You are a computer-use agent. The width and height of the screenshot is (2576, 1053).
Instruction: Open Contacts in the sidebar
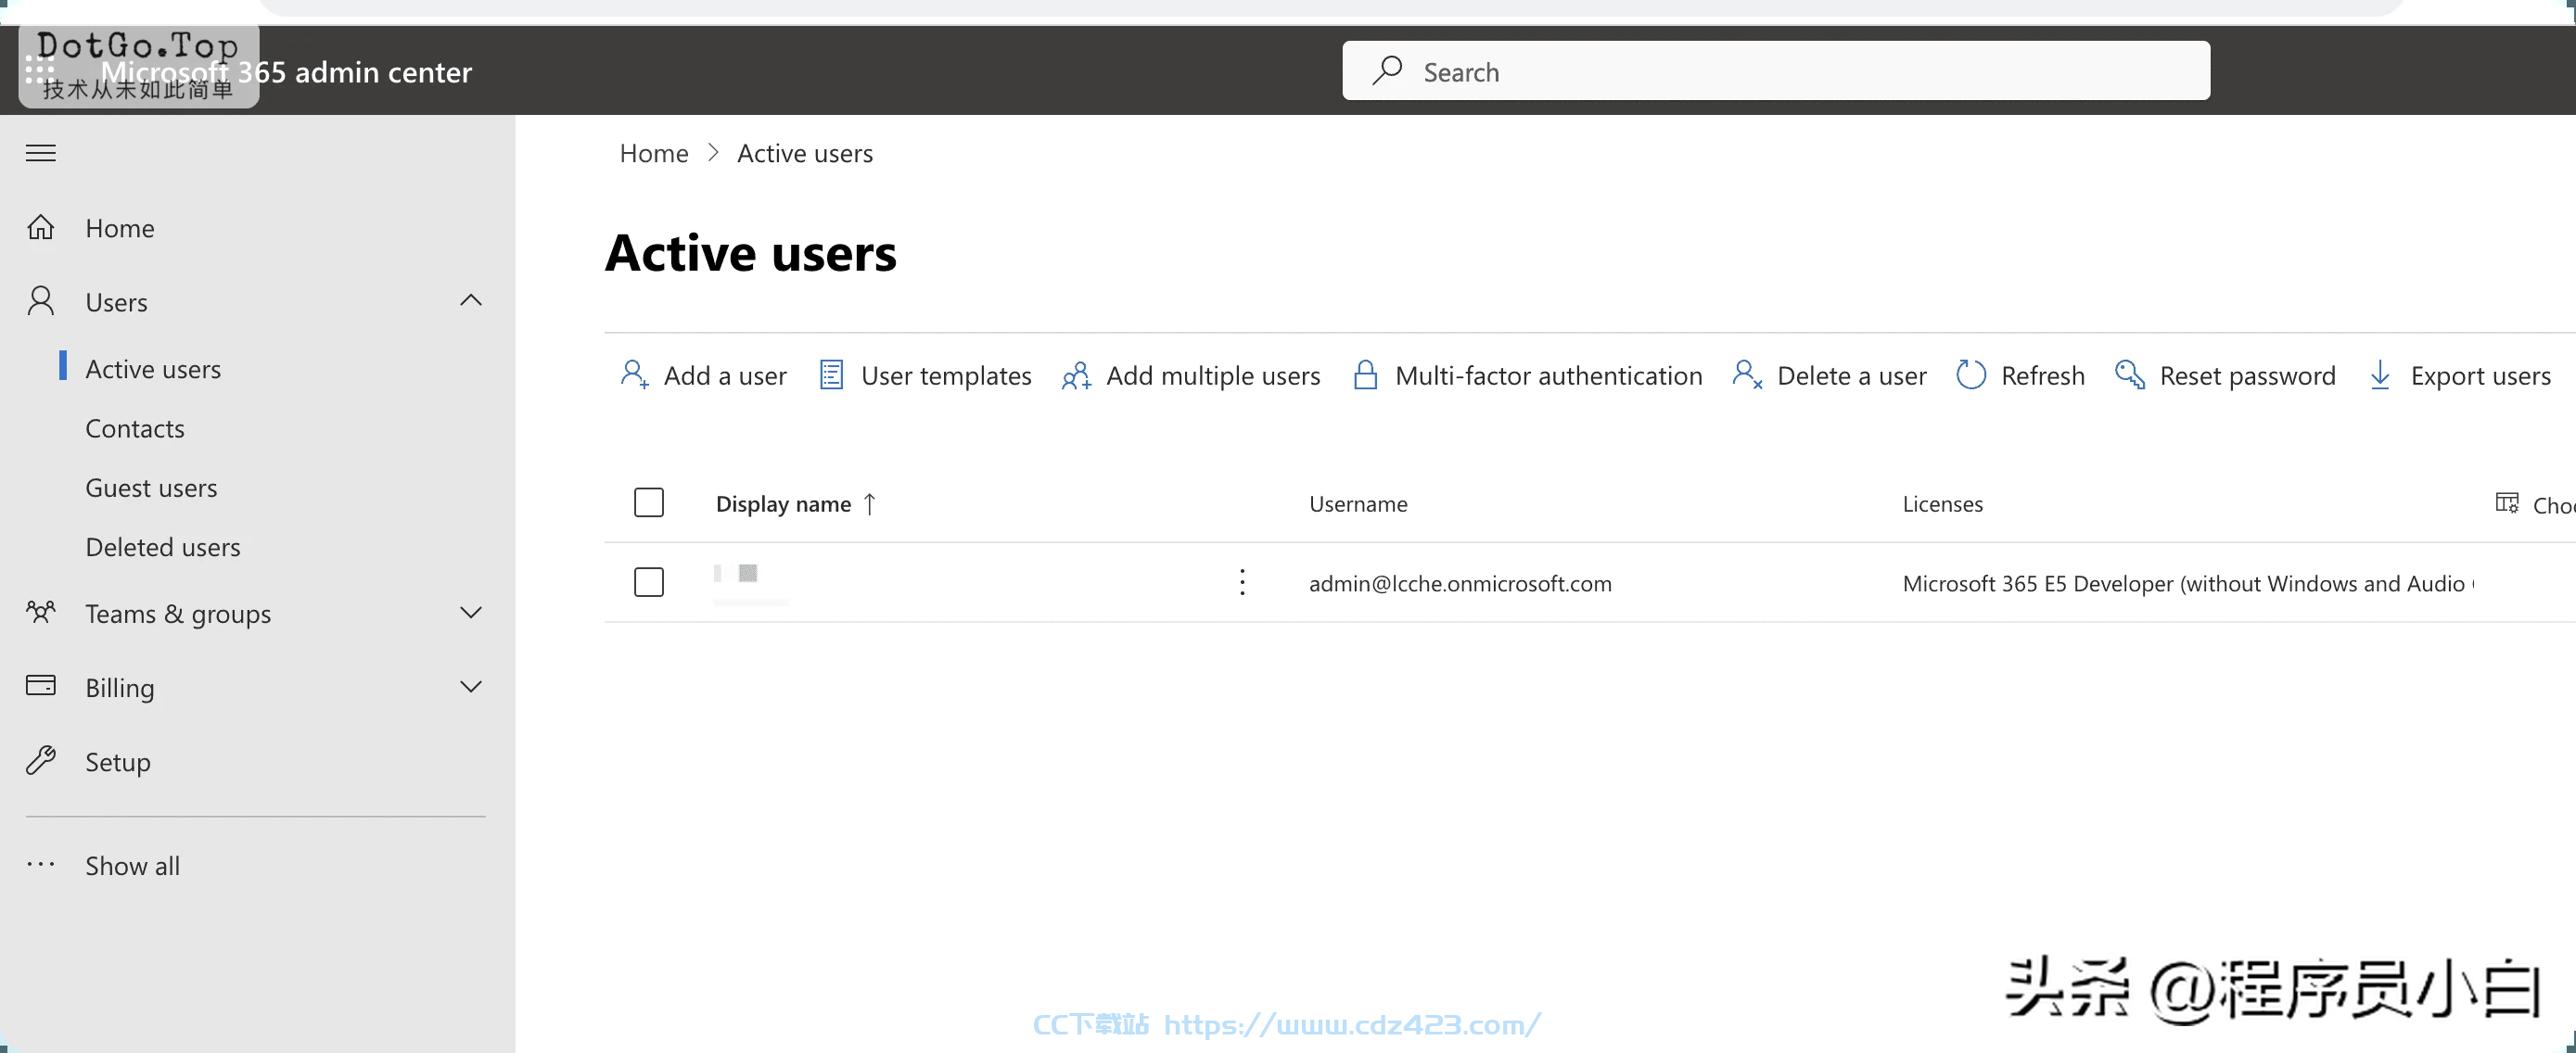(135, 428)
